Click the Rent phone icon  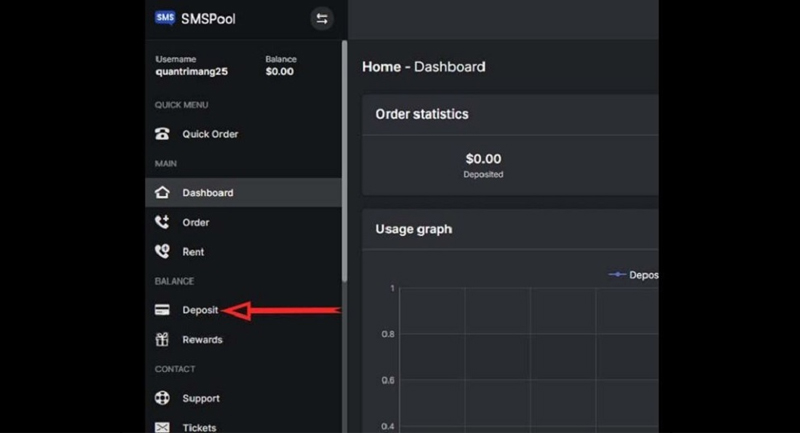[x=162, y=252]
